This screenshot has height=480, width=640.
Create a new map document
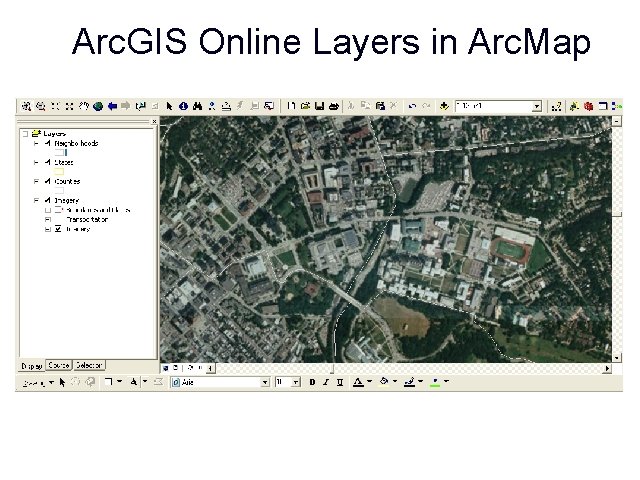pyautogui.click(x=291, y=106)
